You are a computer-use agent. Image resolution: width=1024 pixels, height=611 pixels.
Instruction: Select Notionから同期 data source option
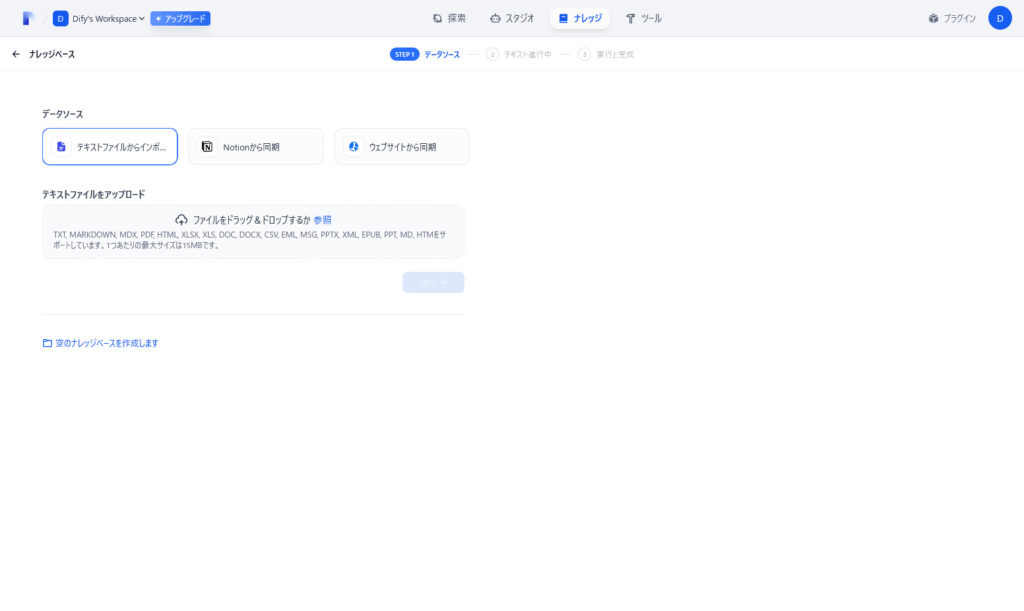(256, 147)
